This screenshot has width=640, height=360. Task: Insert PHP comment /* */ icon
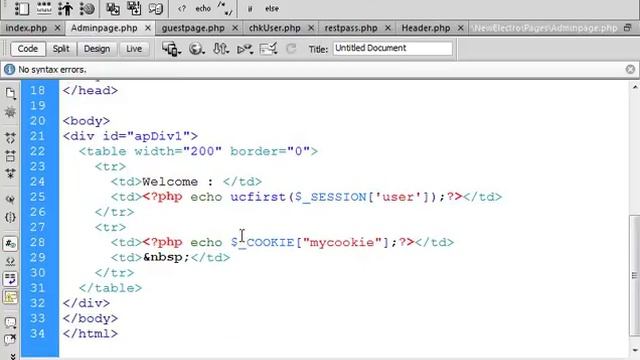pos(224,9)
